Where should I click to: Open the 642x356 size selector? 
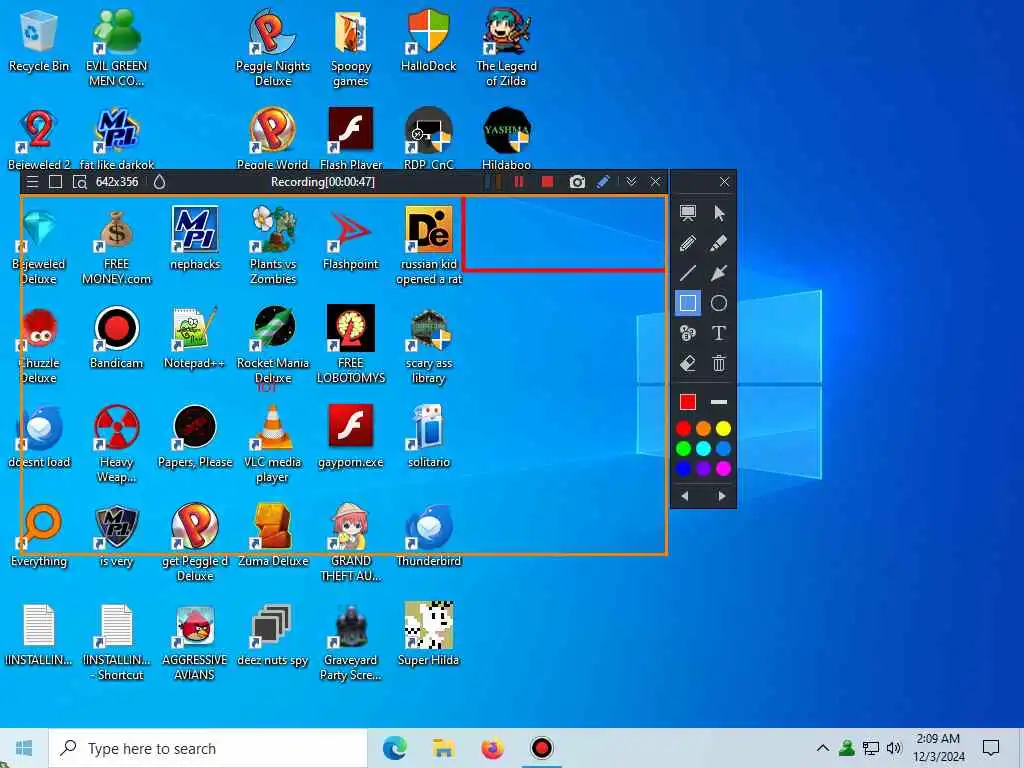point(117,182)
